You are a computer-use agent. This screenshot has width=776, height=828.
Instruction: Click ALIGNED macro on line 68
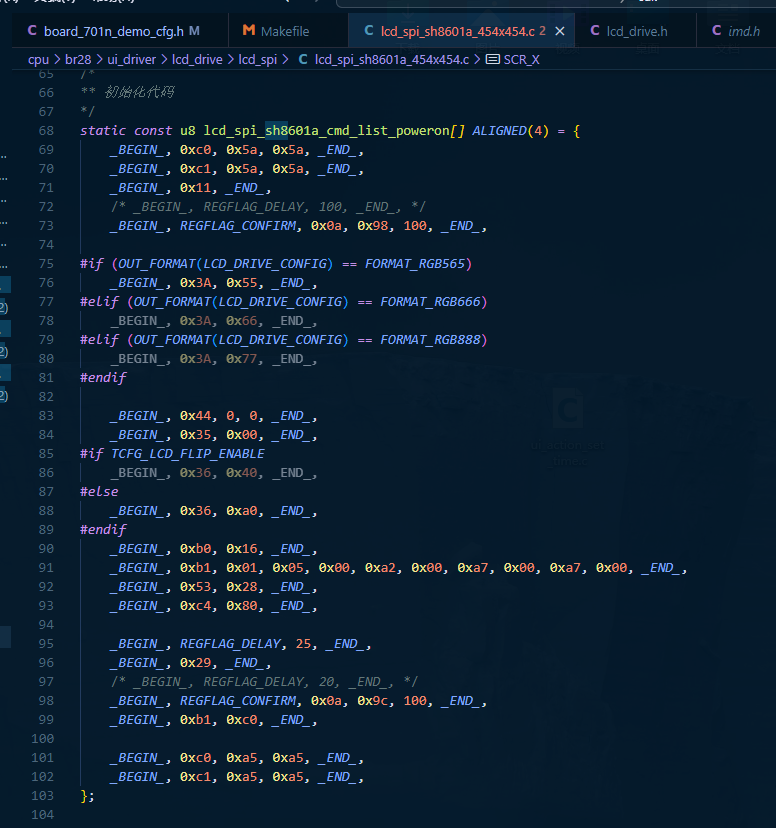[499, 130]
